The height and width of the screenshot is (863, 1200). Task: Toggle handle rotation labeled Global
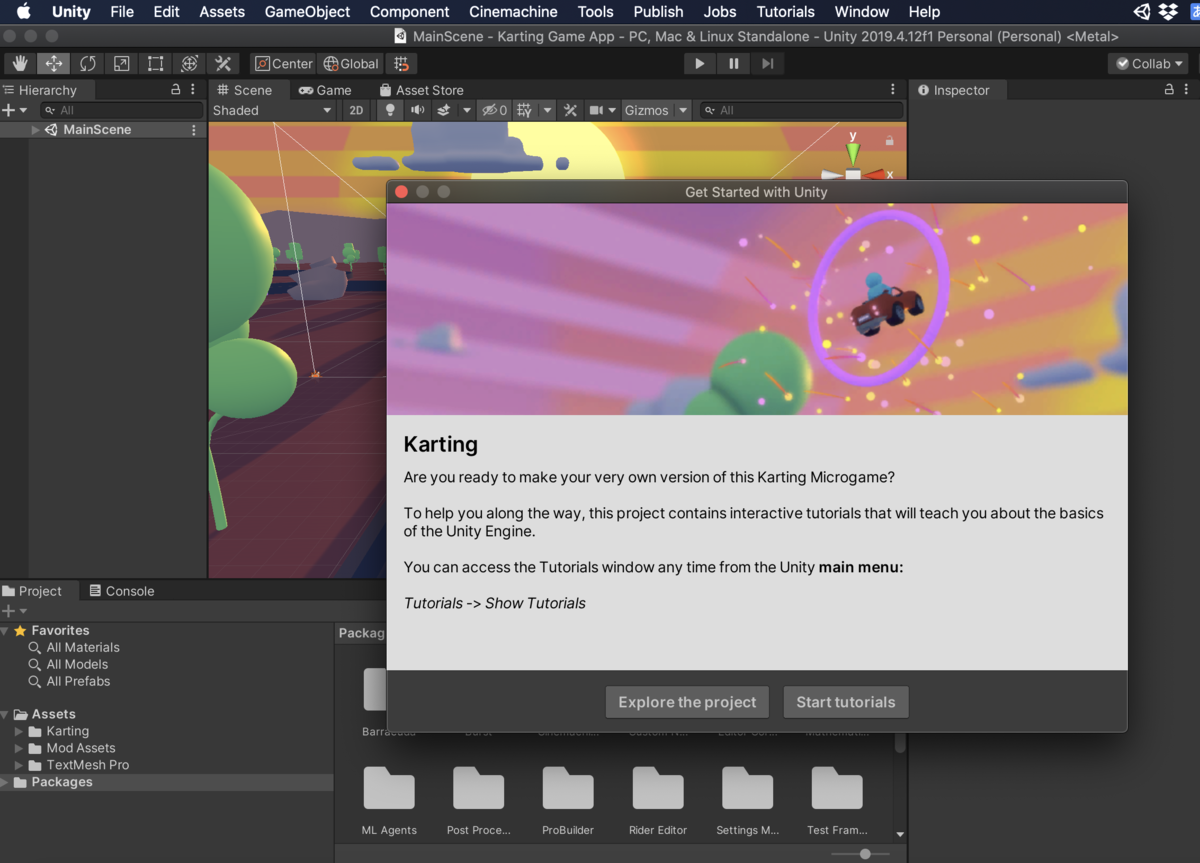click(x=351, y=63)
